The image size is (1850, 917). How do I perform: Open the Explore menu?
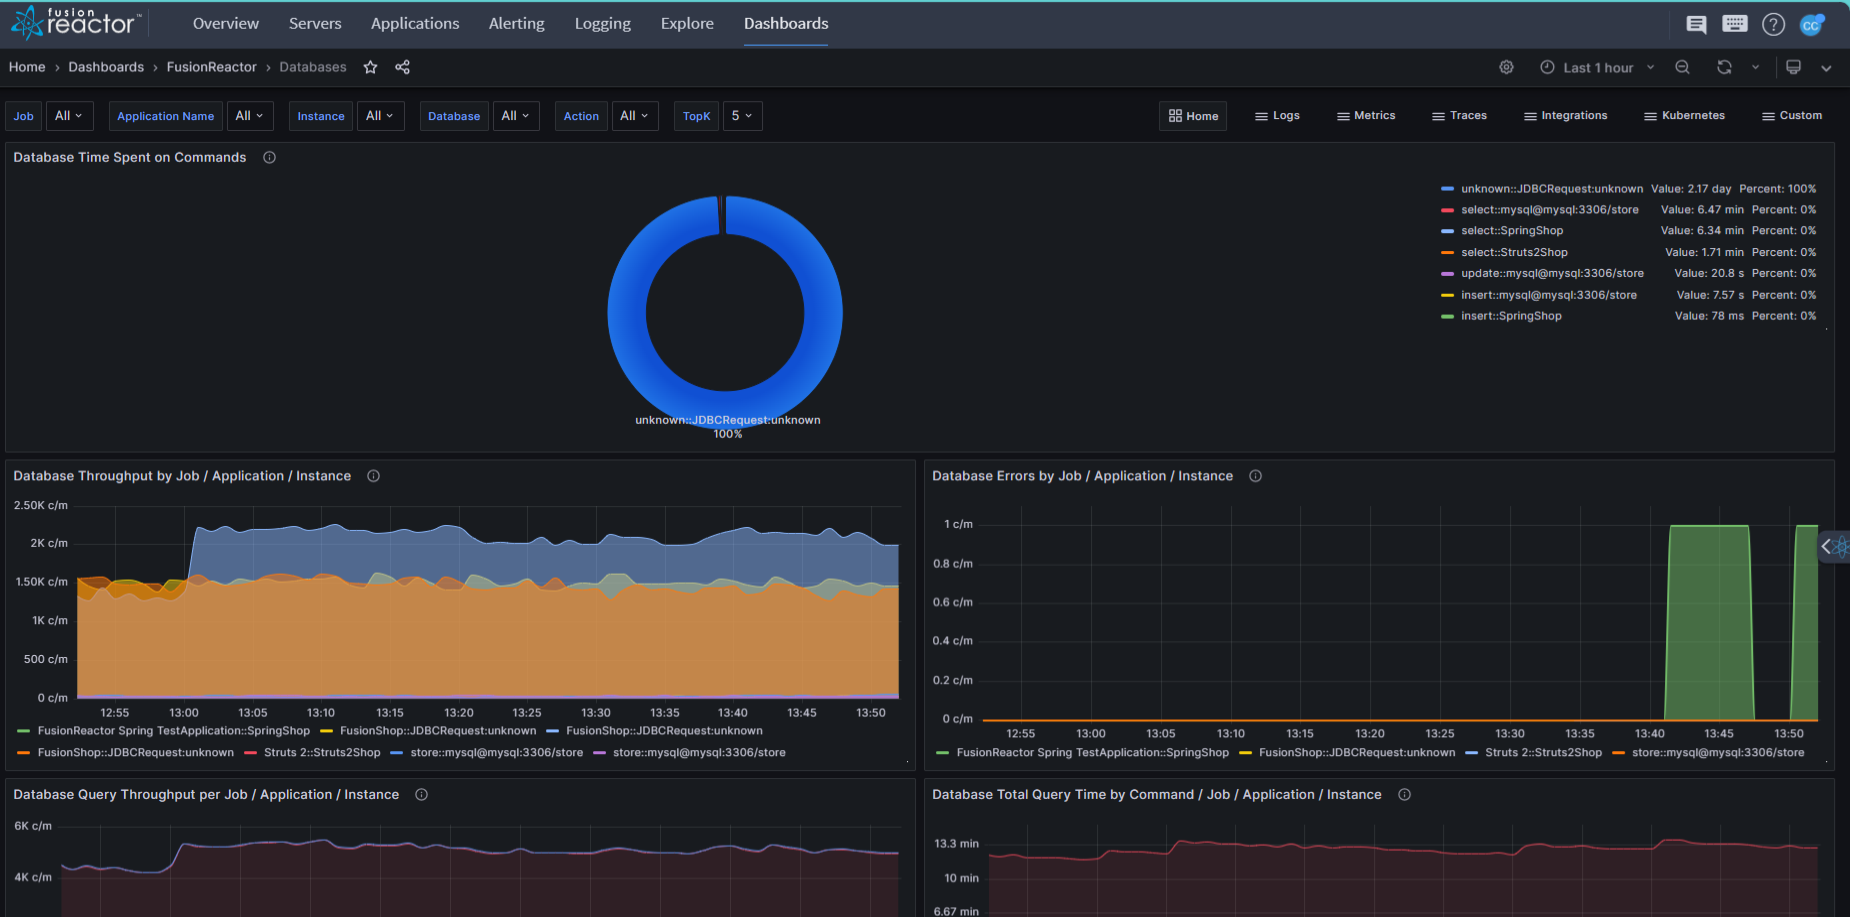(x=687, y=23)
